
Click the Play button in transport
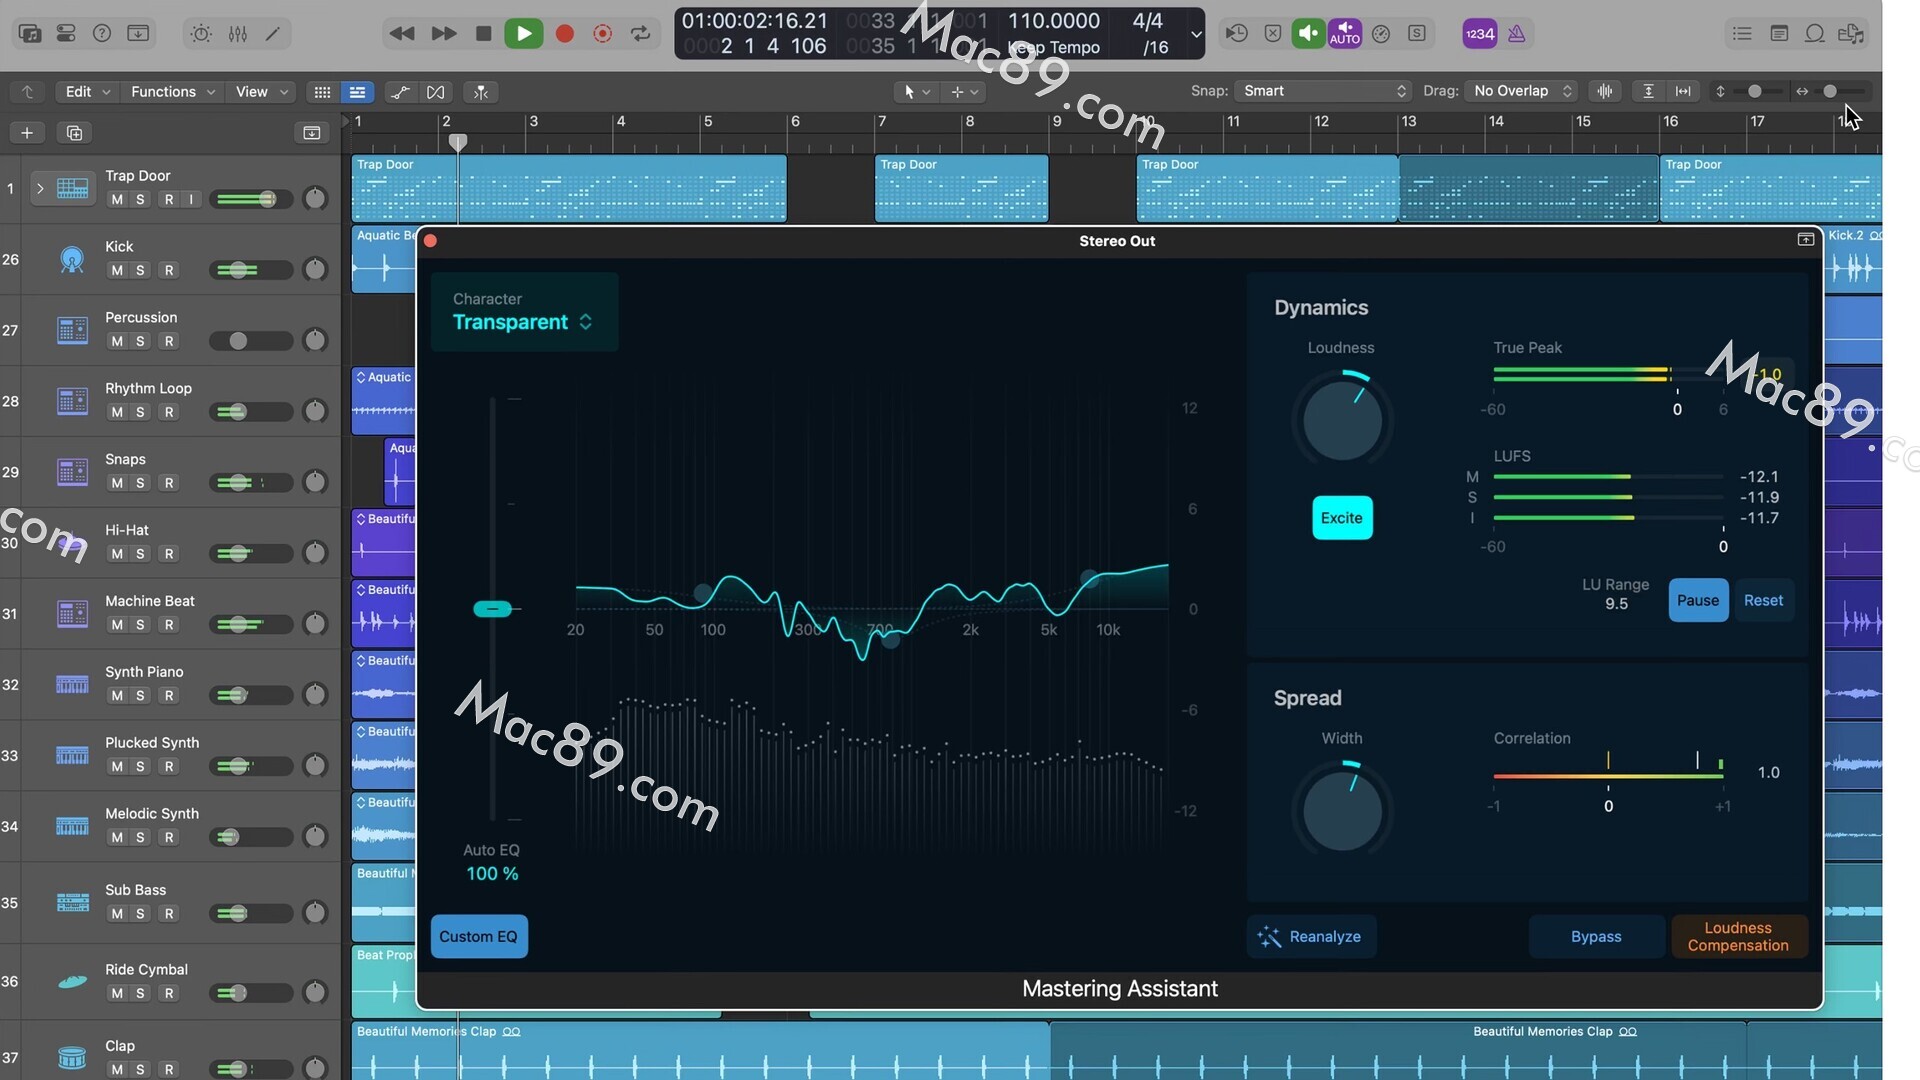point(523,34)
